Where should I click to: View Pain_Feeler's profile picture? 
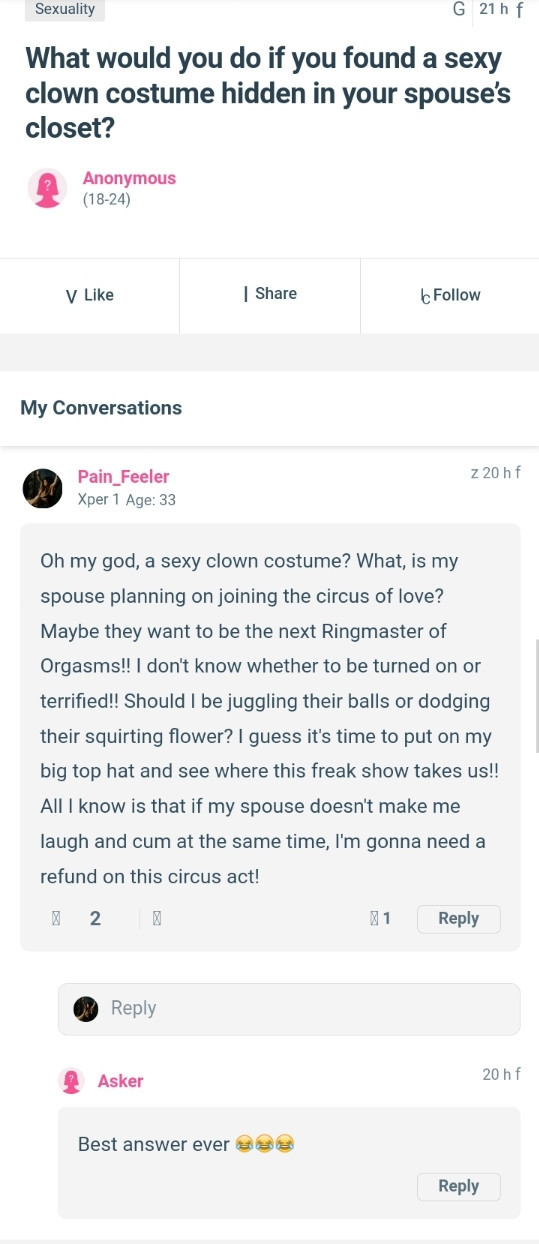42,488
